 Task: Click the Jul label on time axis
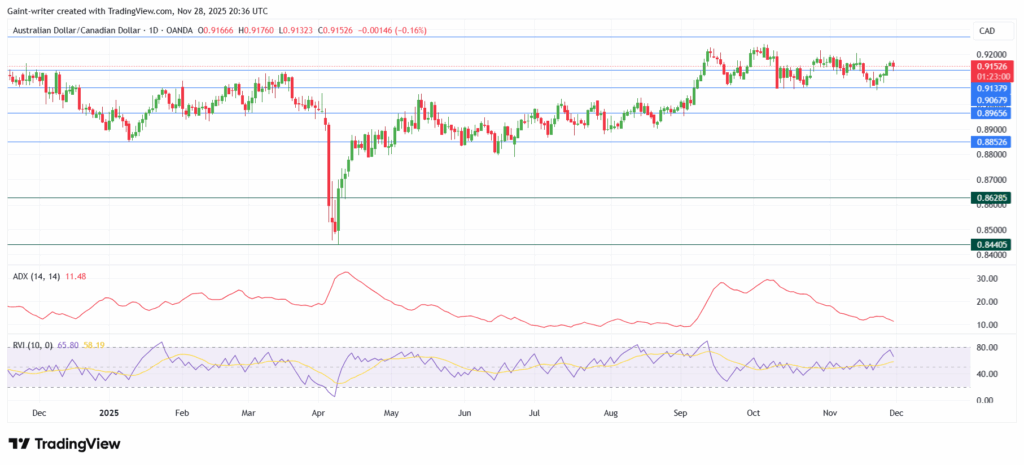tap(533, 413)
